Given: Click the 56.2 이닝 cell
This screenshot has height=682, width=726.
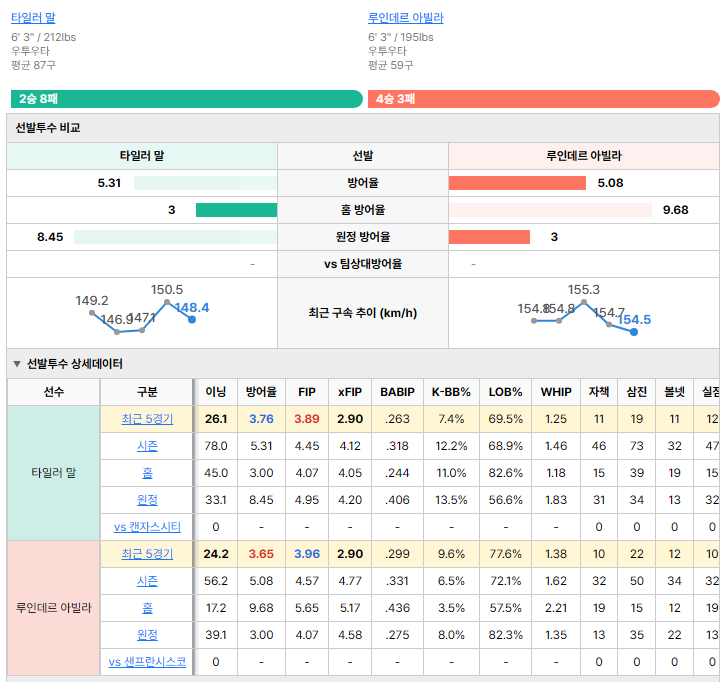Looking at the screenshot, I should pyautogui.click(x=216, y=581).
